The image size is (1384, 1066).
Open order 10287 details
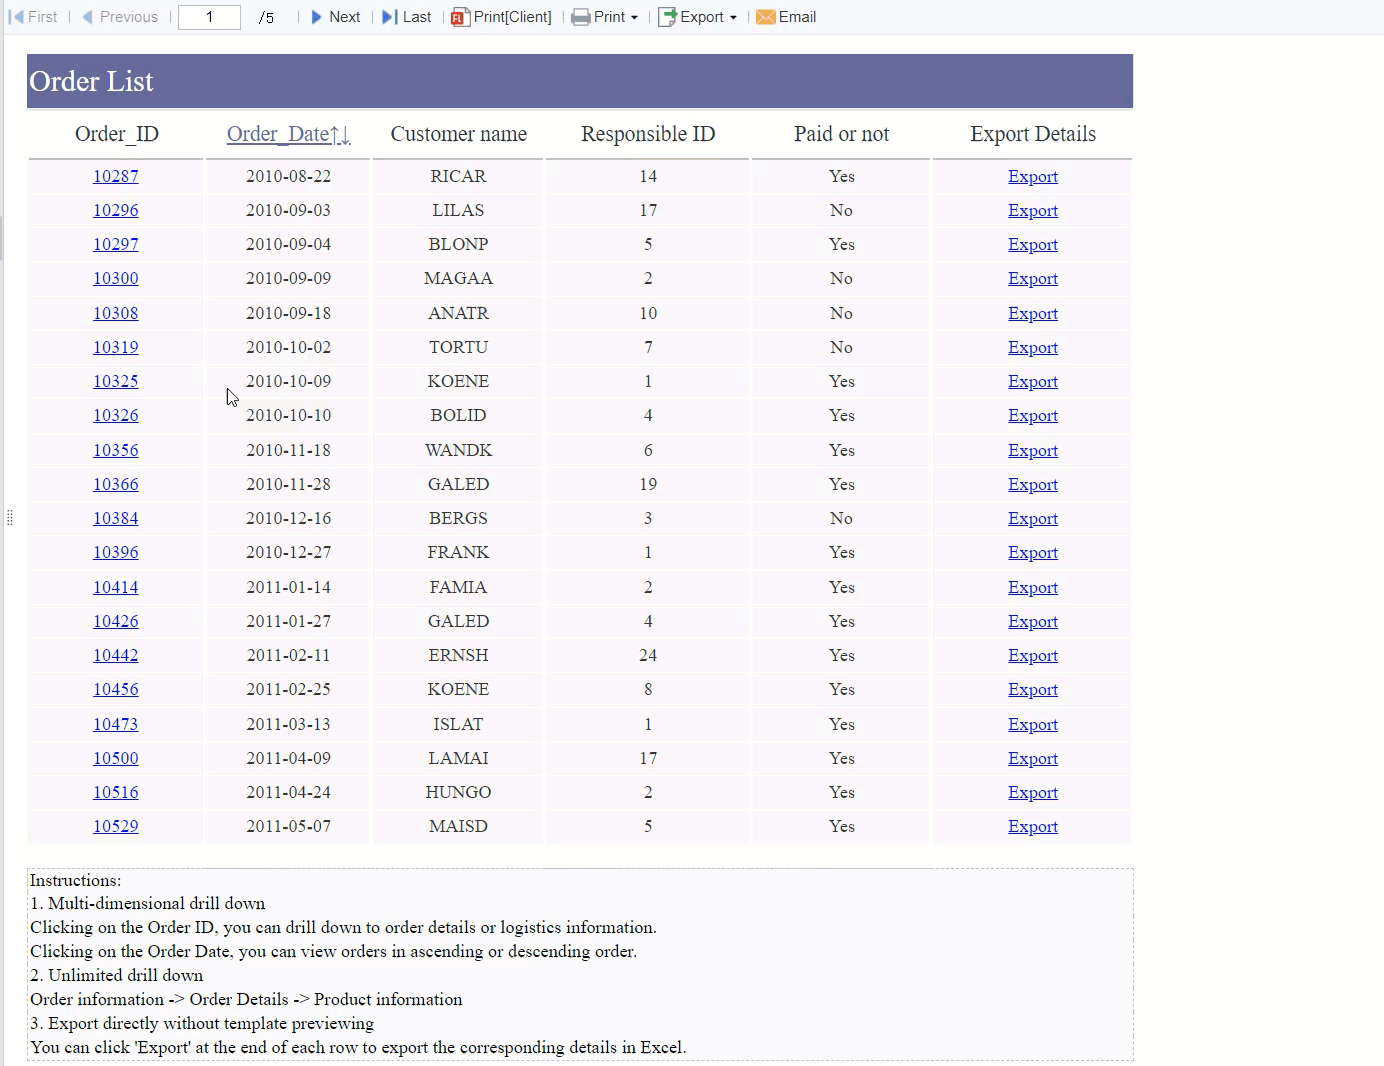click(x=116, y=176)
